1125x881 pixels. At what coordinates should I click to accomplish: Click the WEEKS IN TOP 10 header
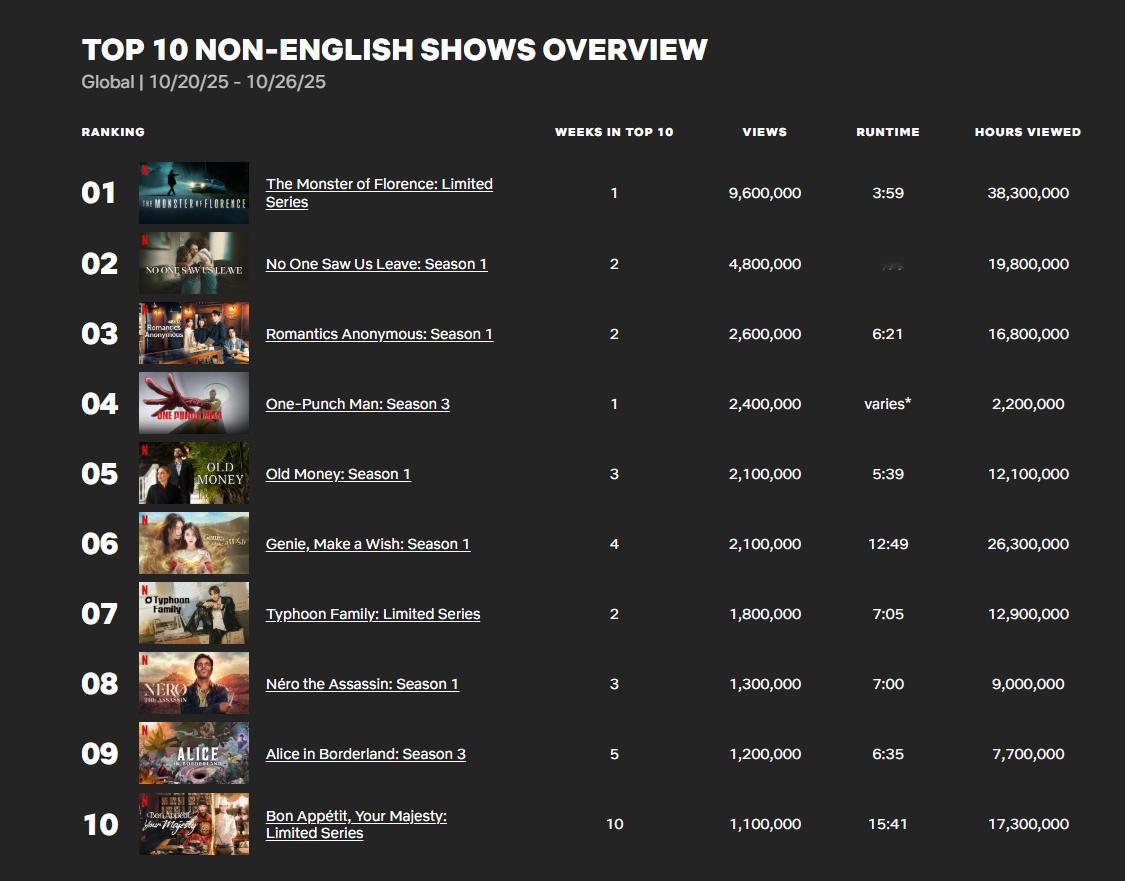pos(614,132)
